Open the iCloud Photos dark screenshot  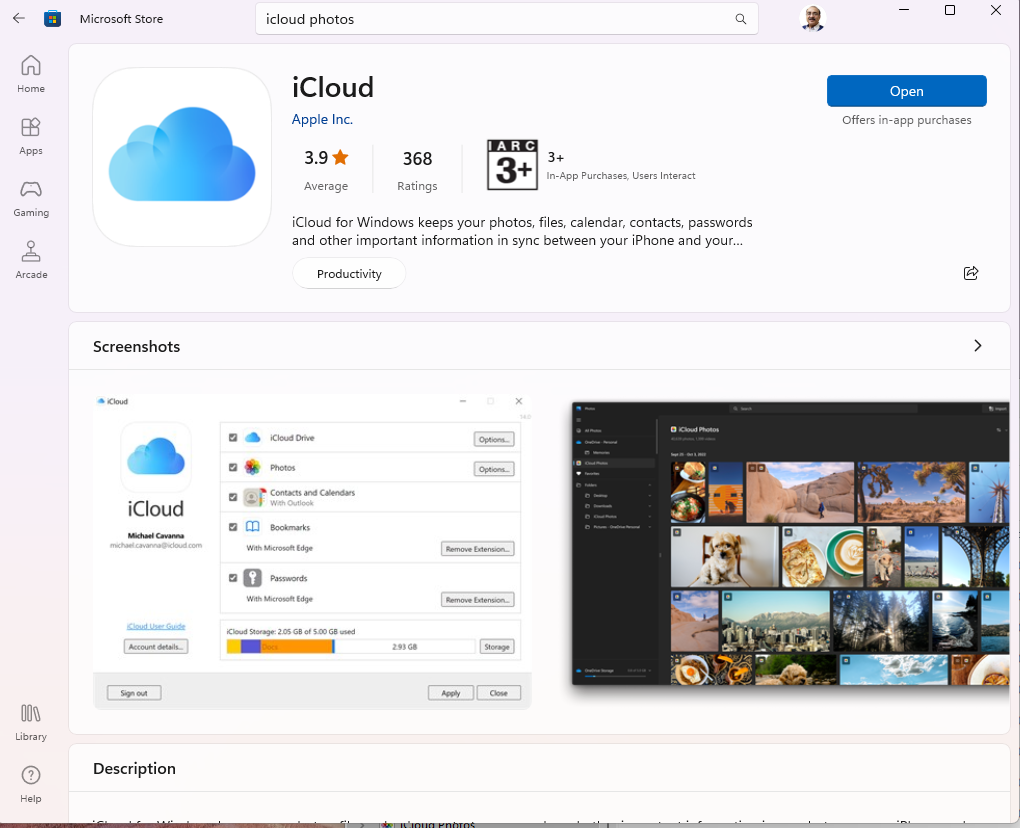coord(790,545)
